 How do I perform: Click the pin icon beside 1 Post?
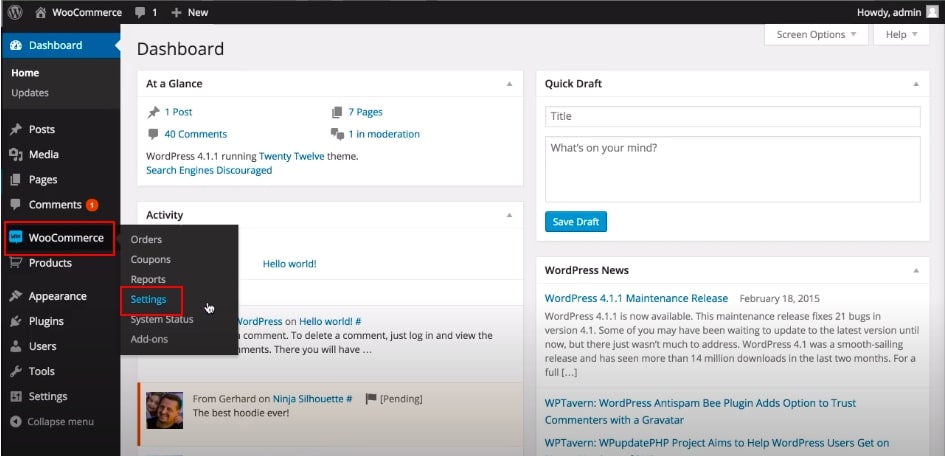(x=153, y=112)
